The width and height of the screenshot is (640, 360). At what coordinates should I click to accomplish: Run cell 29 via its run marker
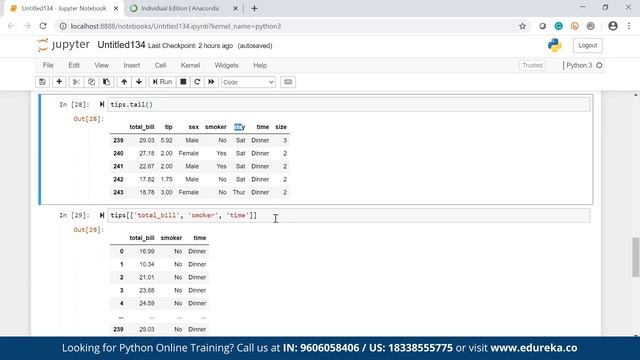pyautogui.click(x=102, y=215)
